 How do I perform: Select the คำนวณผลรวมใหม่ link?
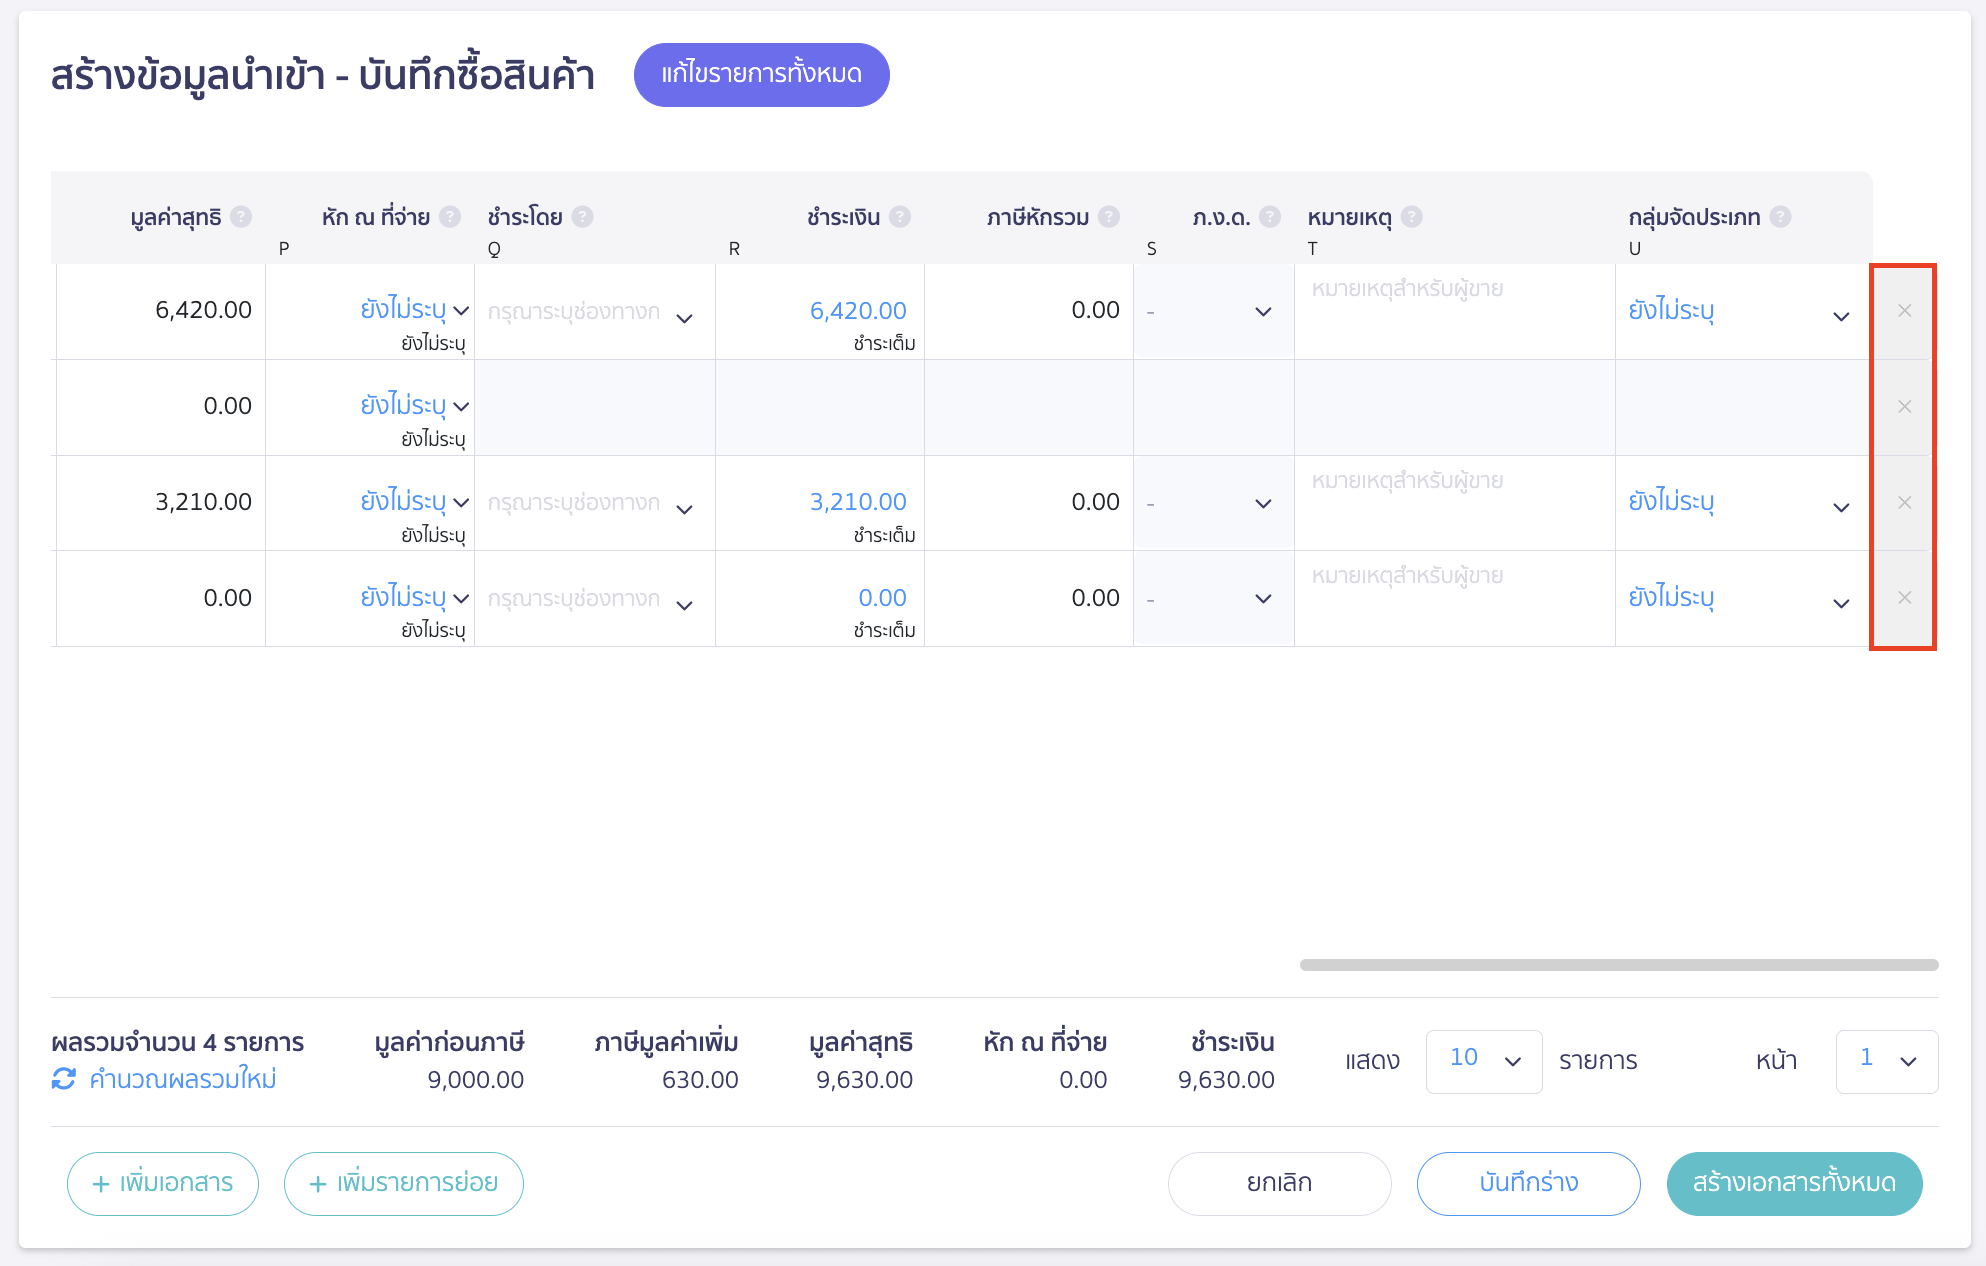pyautogui.click(x=180, y=1079)
